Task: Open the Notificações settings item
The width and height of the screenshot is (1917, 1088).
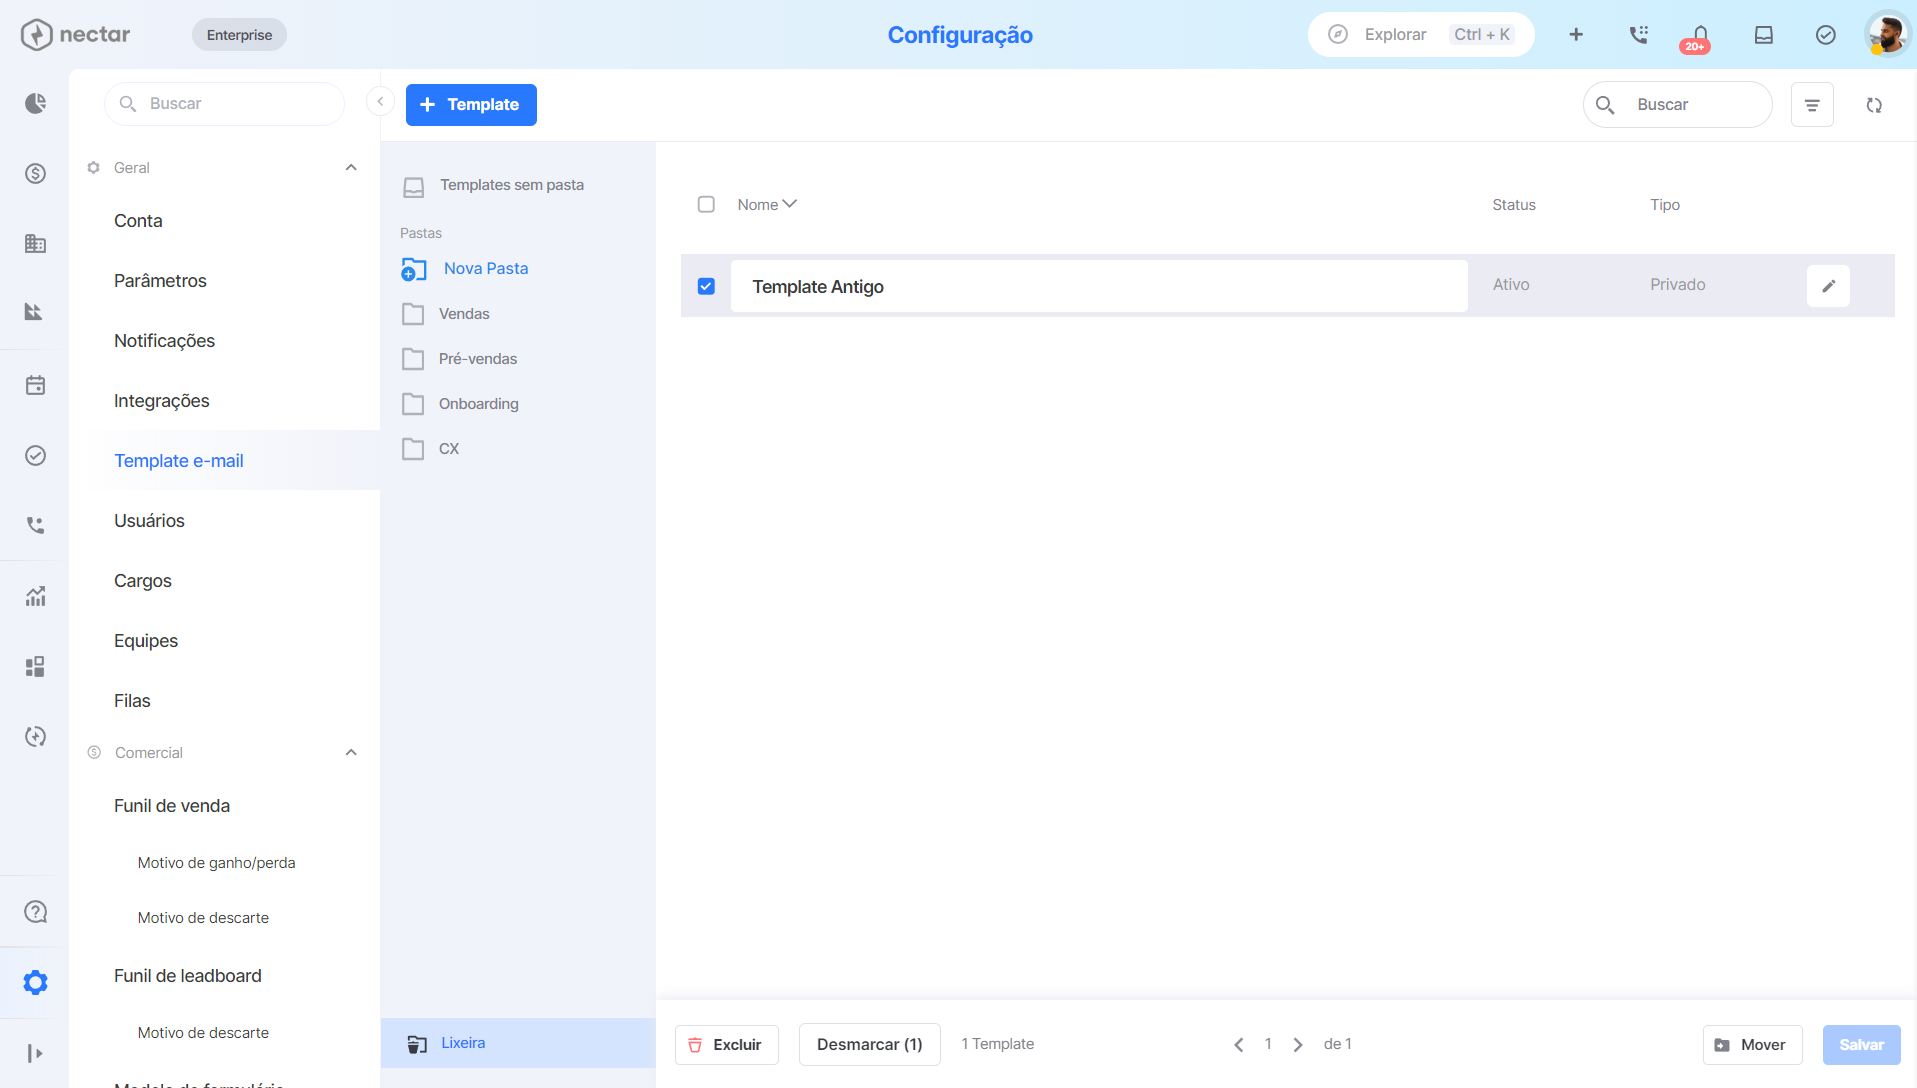Action: point(164,341)
